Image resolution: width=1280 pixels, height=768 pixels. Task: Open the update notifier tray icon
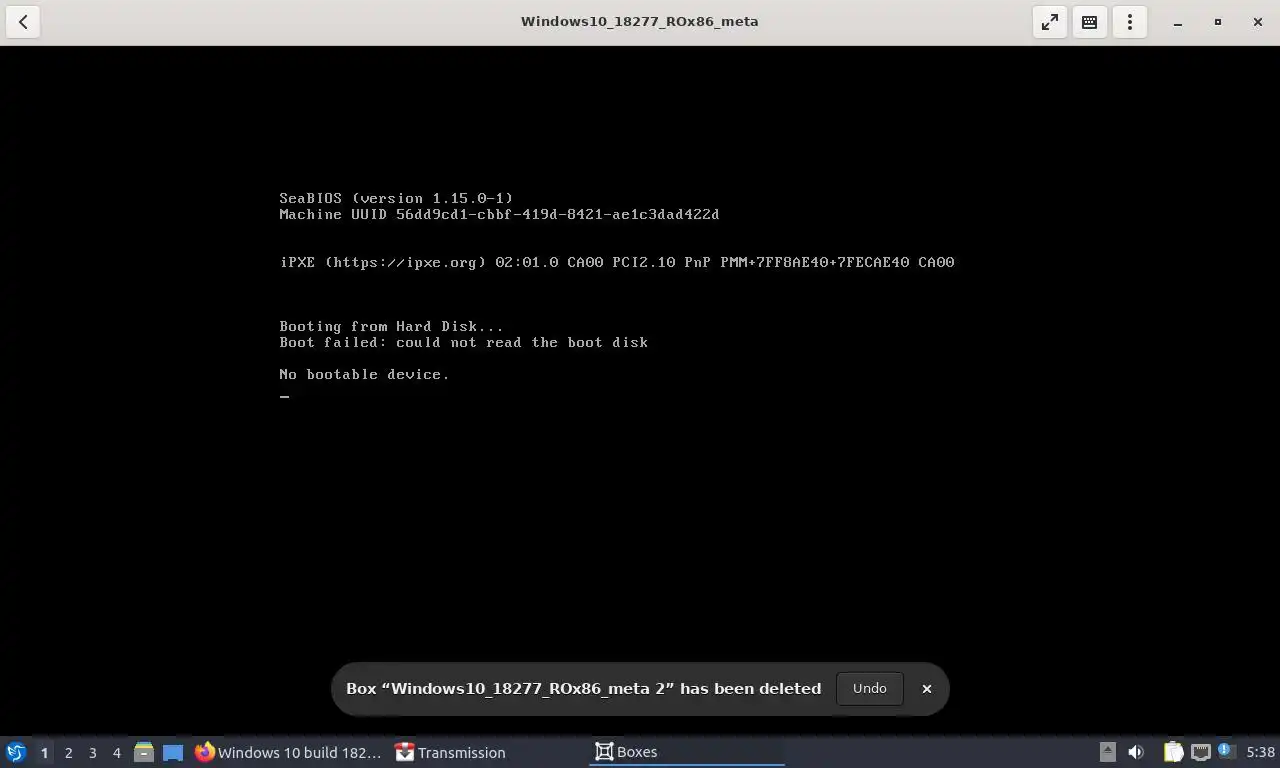click(x=1226, y=751)
